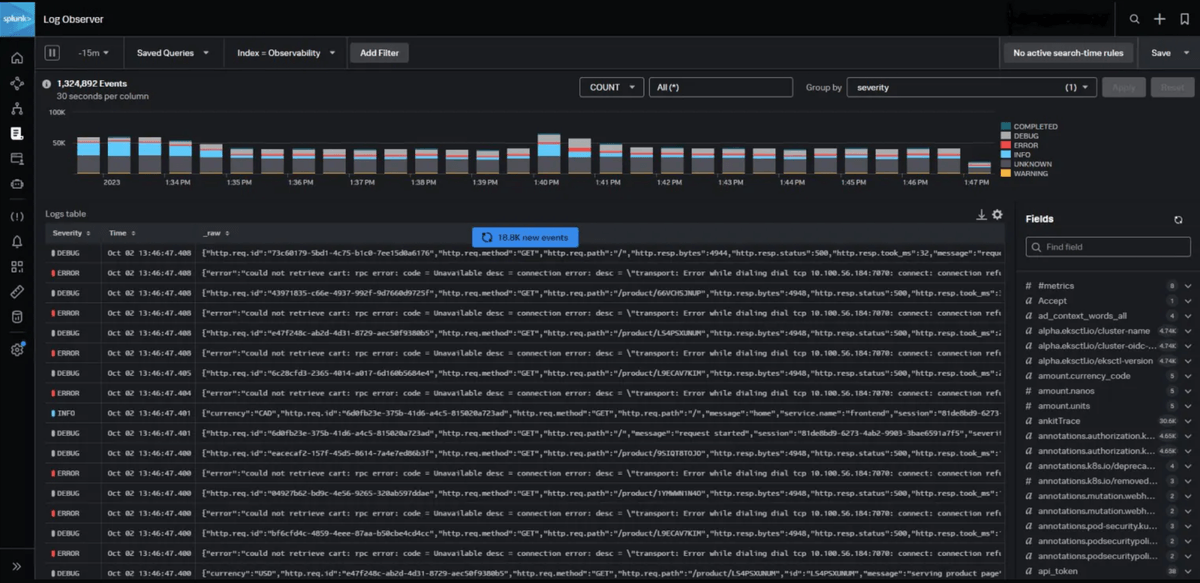
Task: Click the Reset button
Action: 1172,87
